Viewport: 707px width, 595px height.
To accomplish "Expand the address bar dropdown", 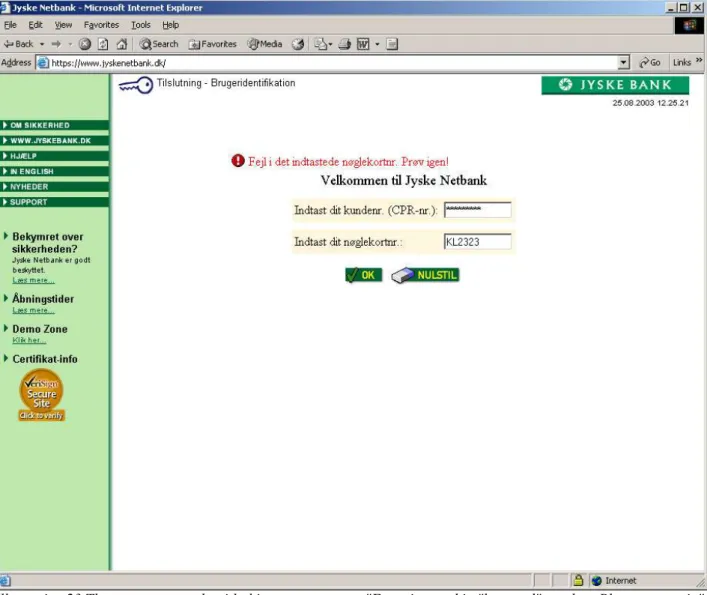I will point(623,63).
